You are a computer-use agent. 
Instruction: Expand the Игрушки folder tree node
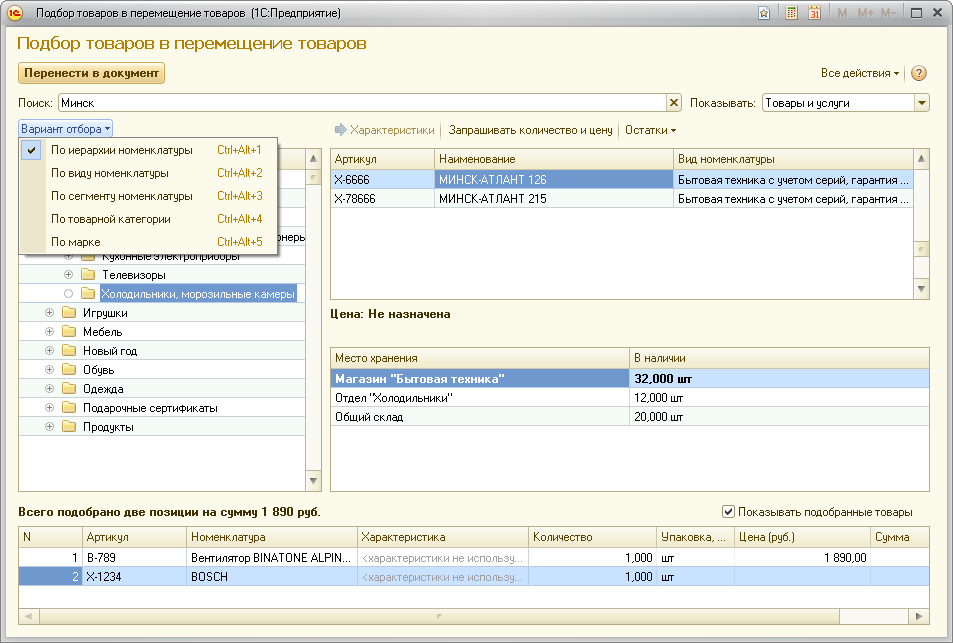click(x=49, y=313)
